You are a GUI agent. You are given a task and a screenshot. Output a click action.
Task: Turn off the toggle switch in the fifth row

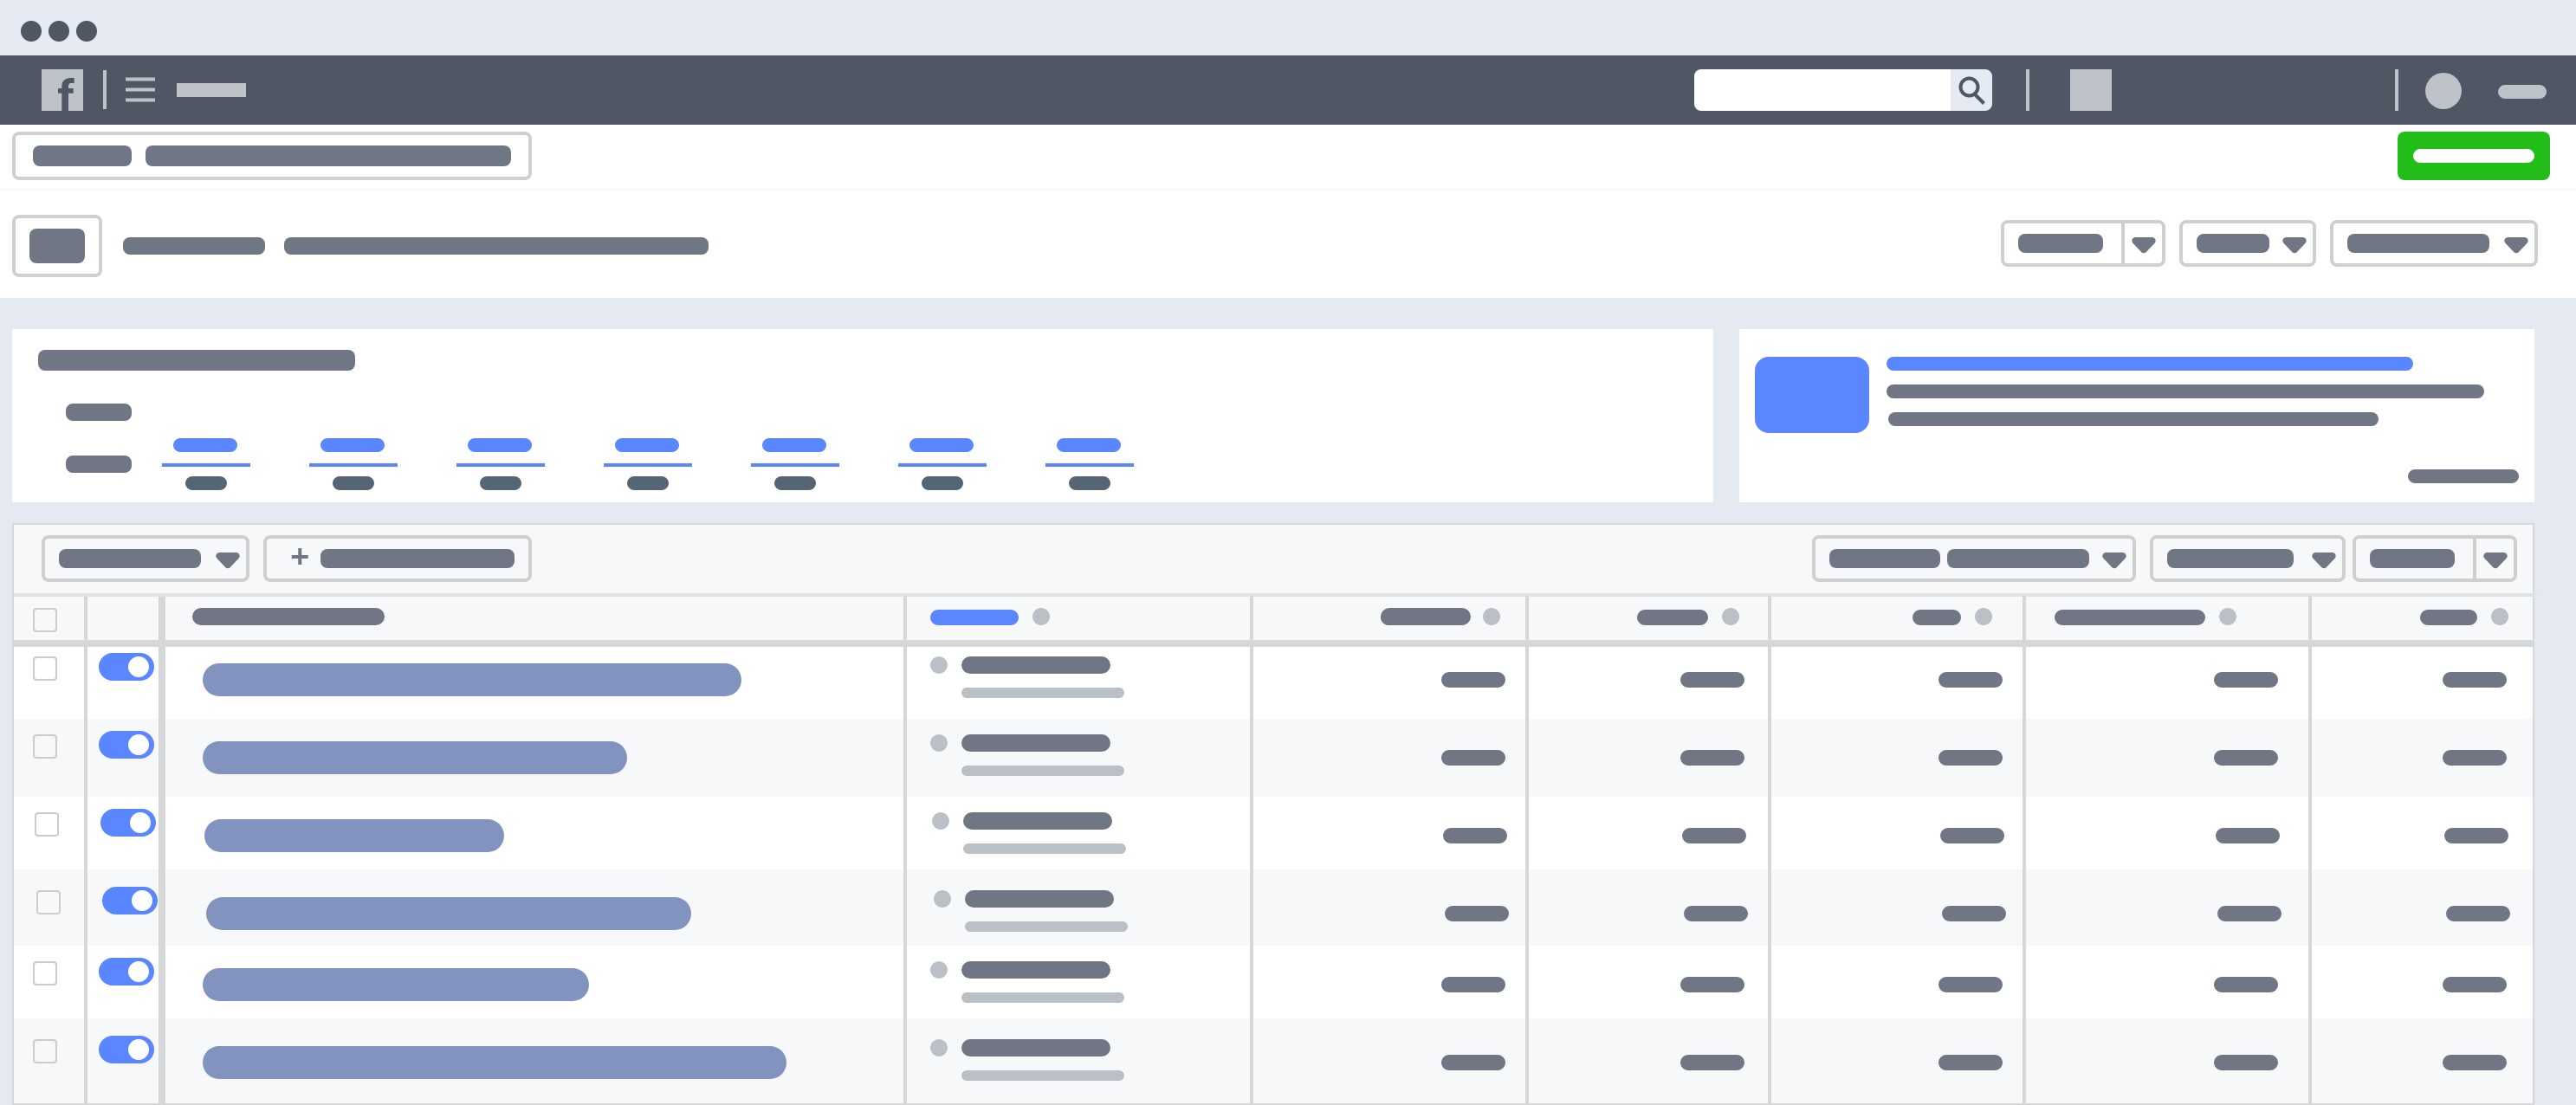[x=126, y=972]
